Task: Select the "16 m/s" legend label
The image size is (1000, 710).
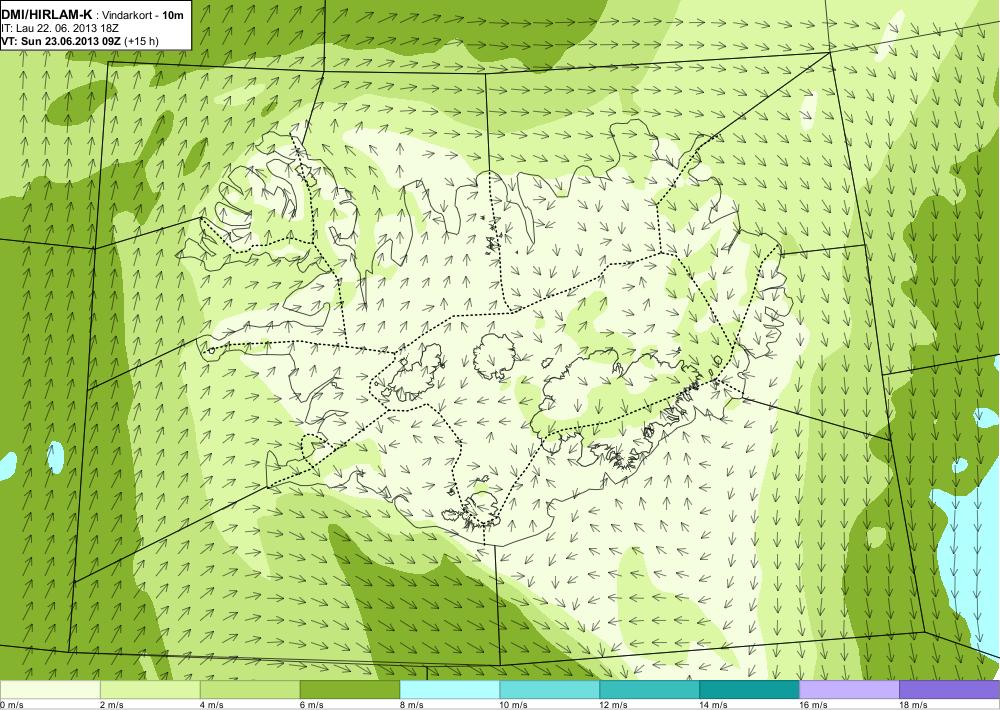Action: [814, 705]
